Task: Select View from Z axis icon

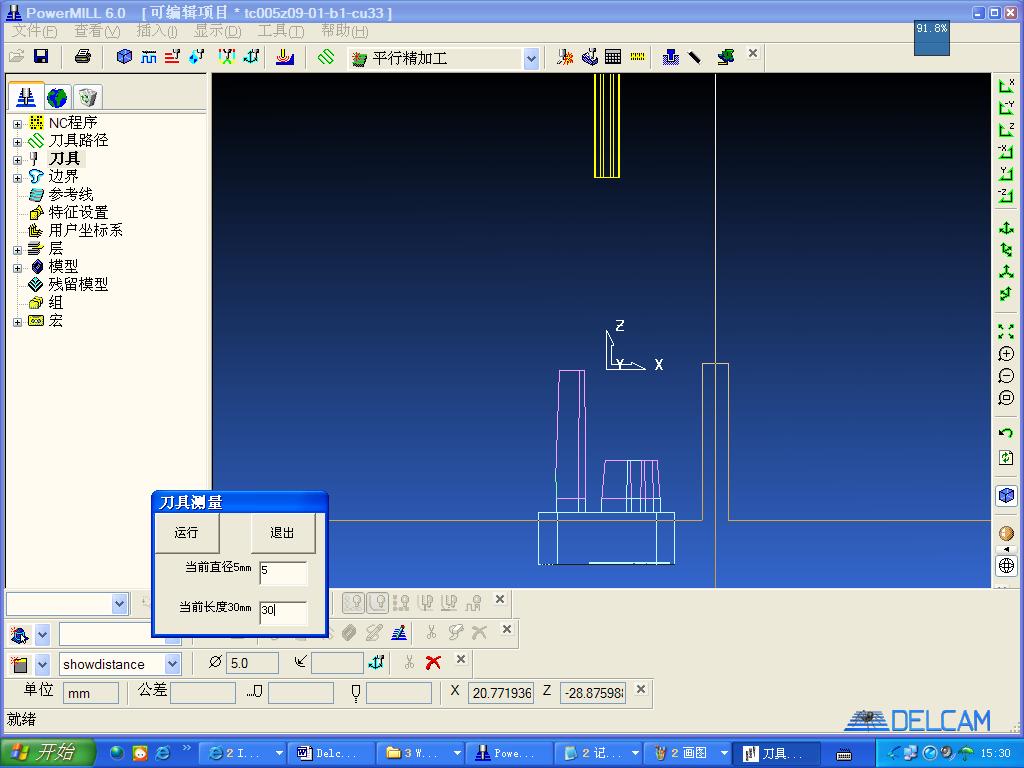Action: pyautogui.click(x=1006, y=129)
